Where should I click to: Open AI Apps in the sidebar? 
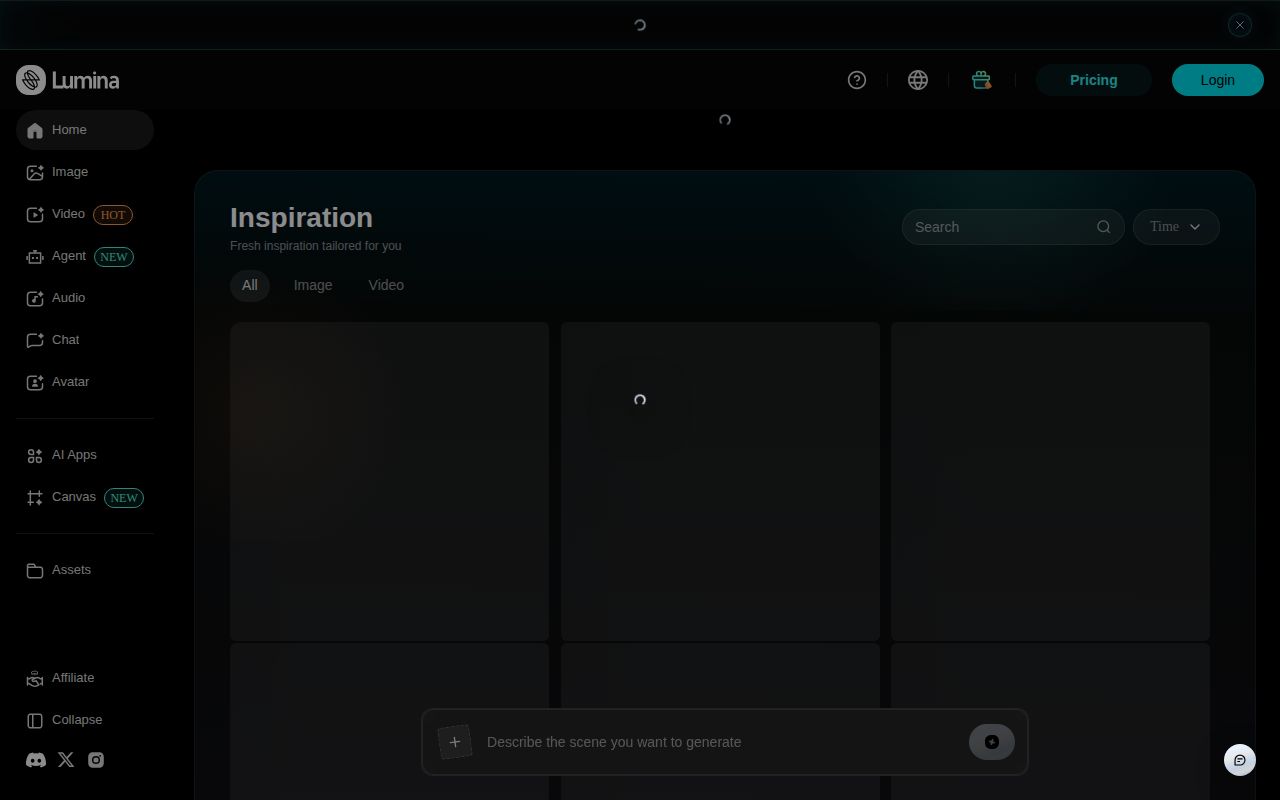tap(85, 455)
